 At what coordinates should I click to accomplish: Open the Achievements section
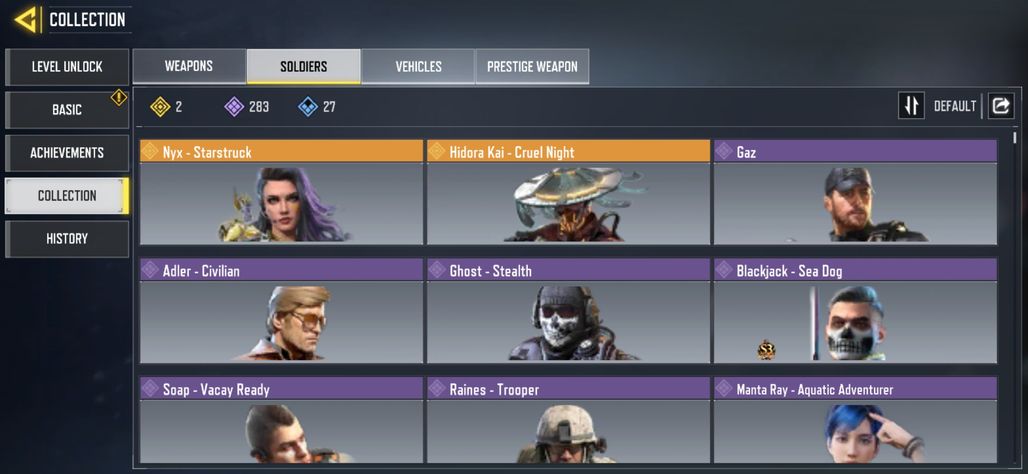tap(67, 153)
